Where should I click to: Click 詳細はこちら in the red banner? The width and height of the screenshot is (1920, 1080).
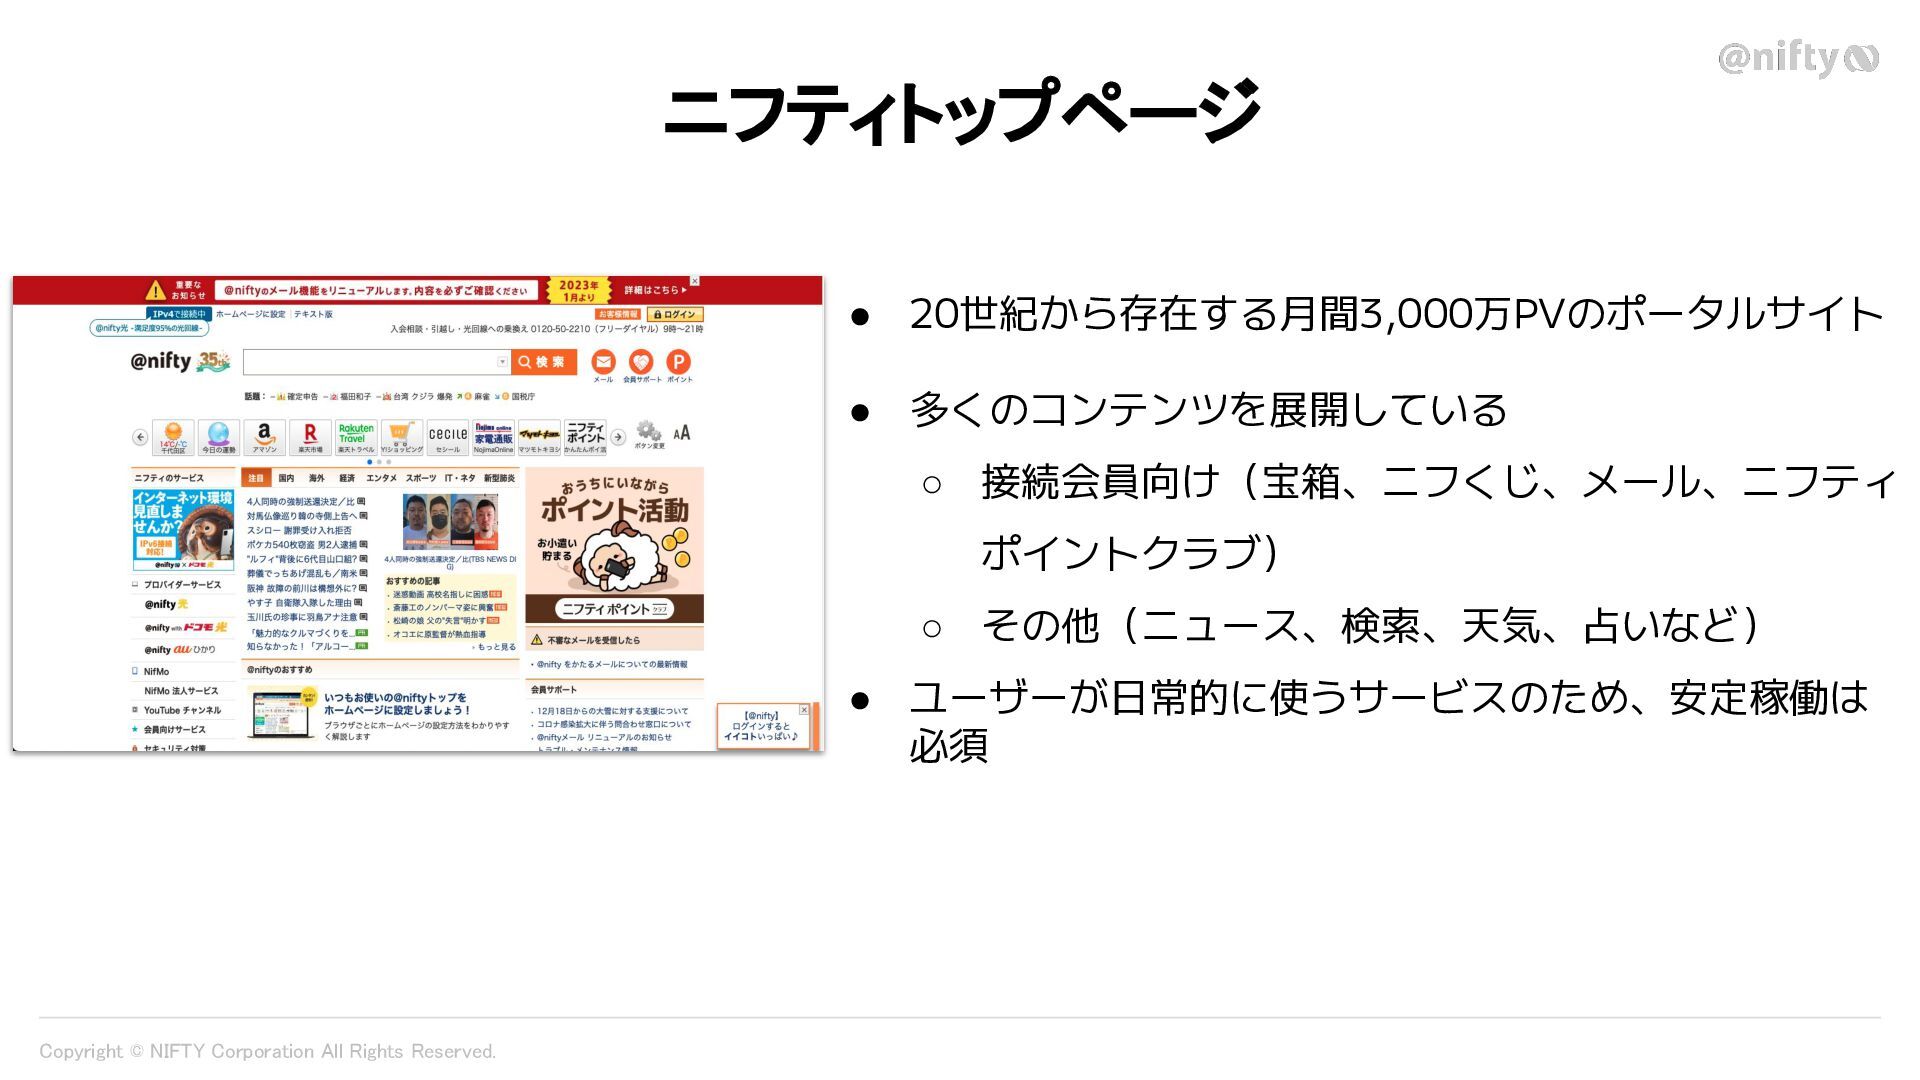(655, 290)
